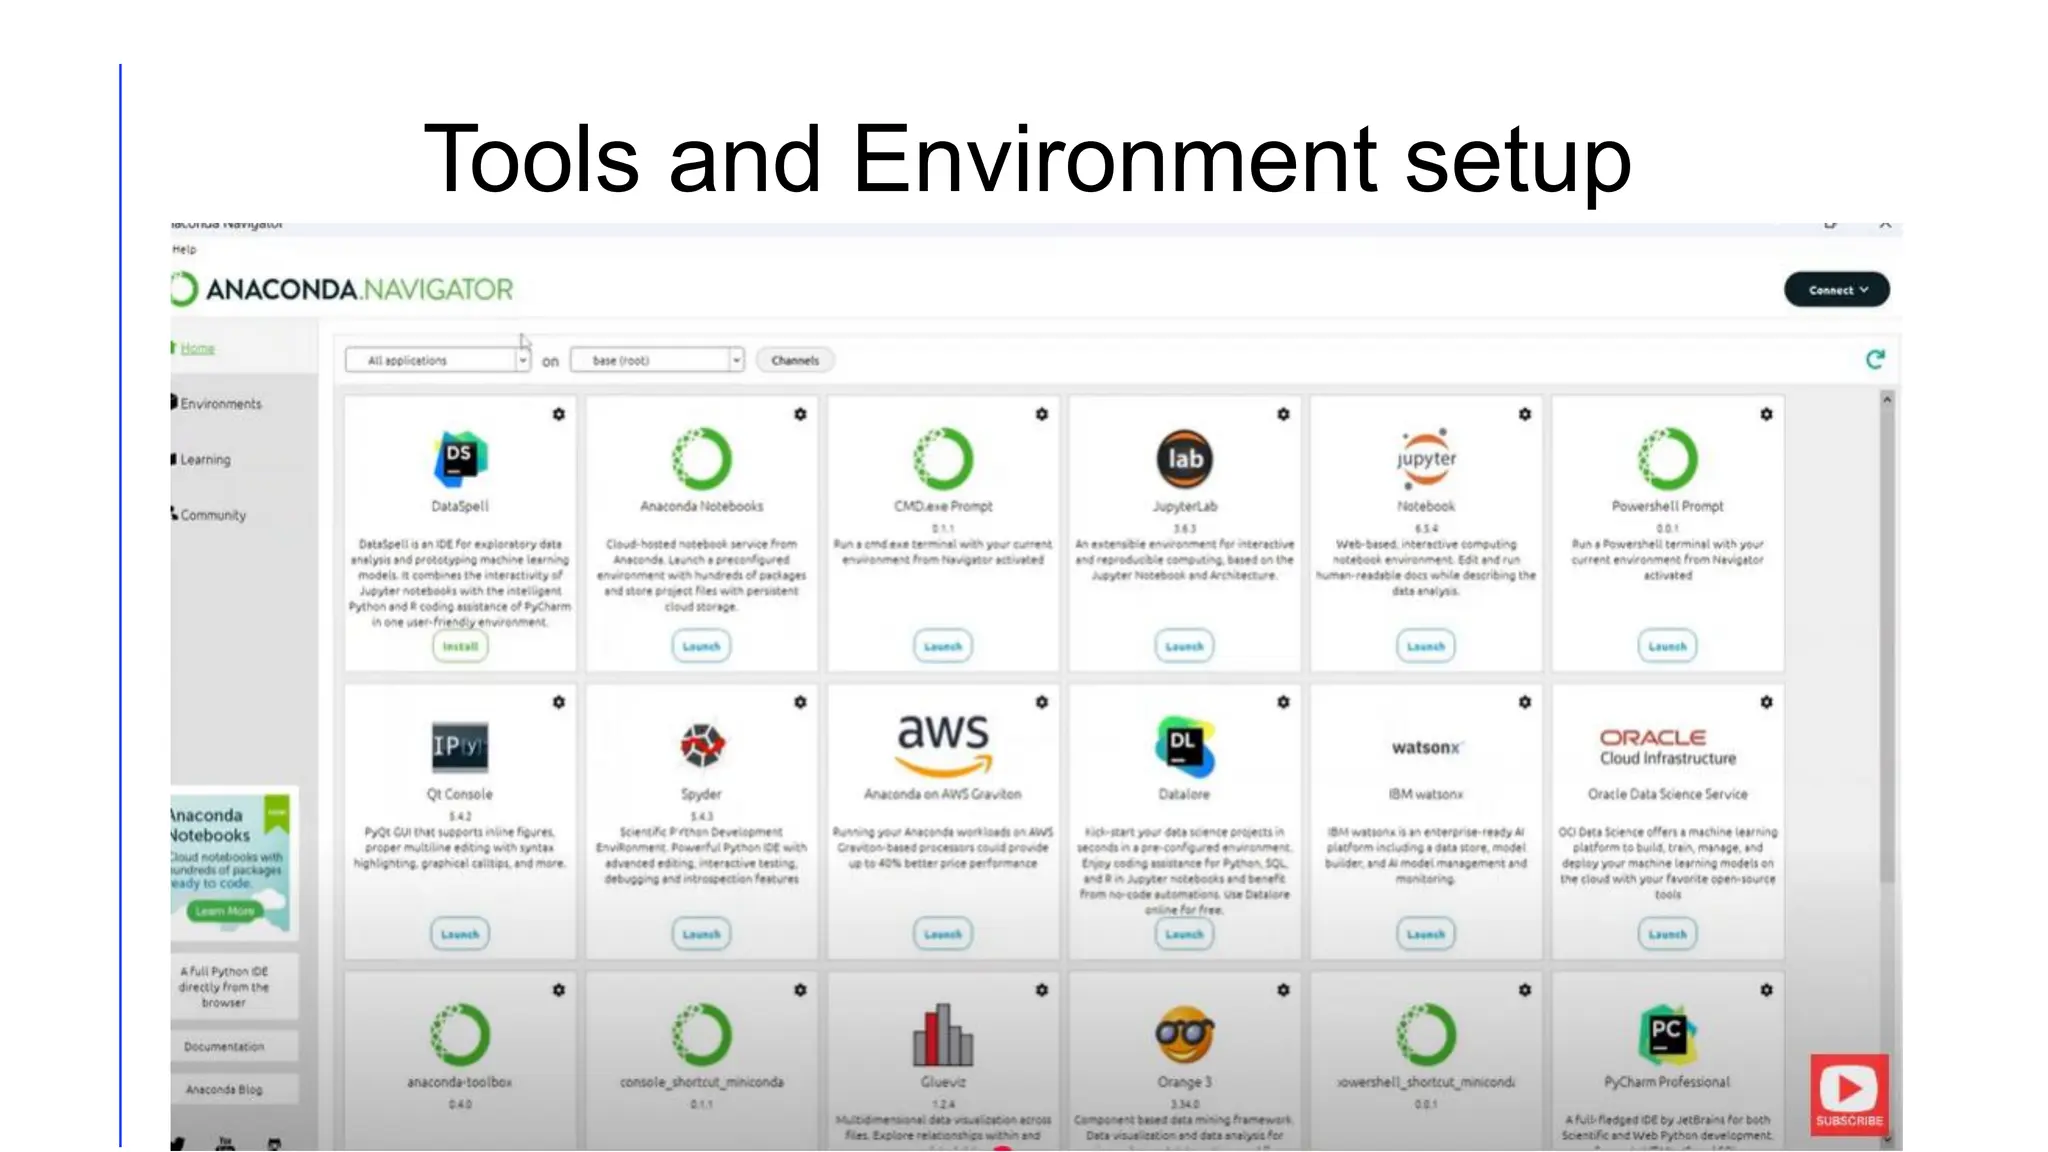Launch Powershell Prompt
The width and height of the screenshot is (2048, 1152).
1668,646
